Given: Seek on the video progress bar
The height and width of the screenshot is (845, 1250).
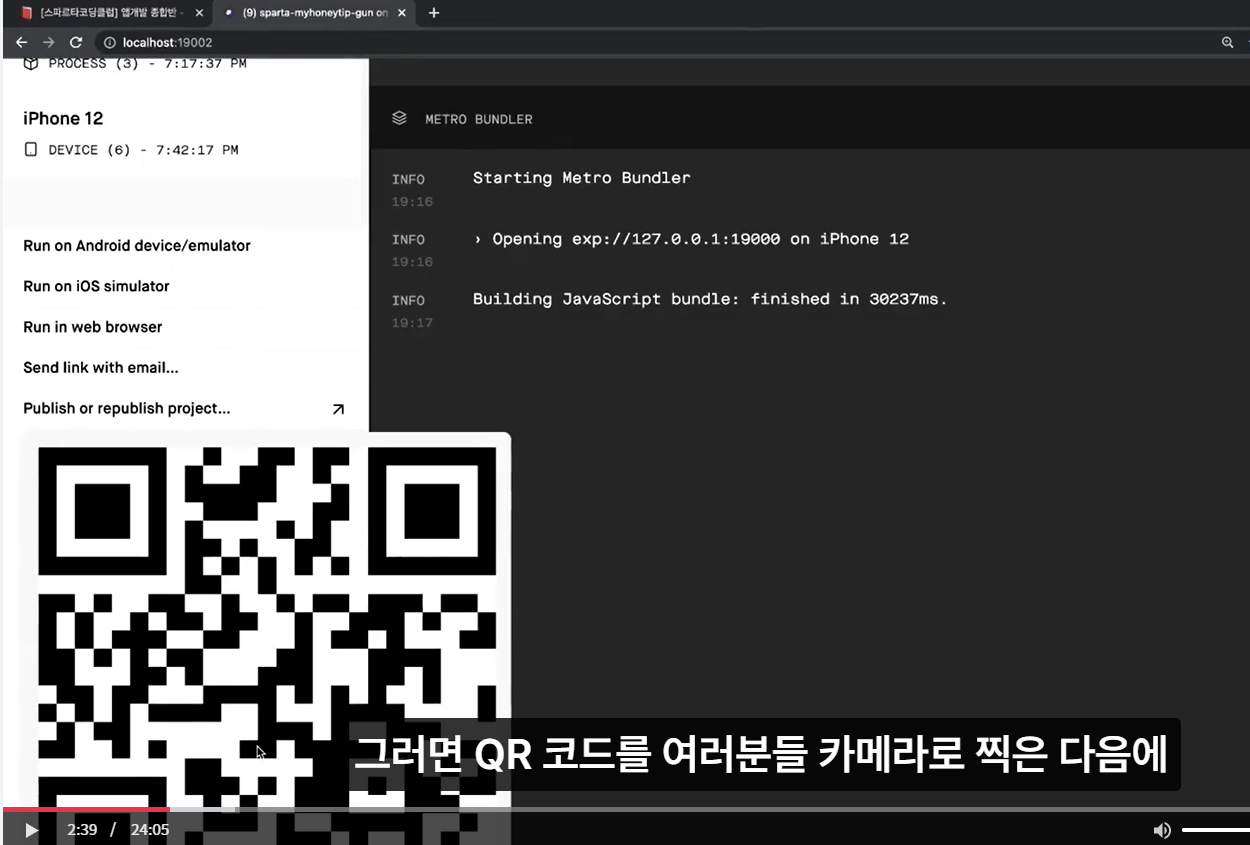Looking at the screenshot, I should pos(625,809).
